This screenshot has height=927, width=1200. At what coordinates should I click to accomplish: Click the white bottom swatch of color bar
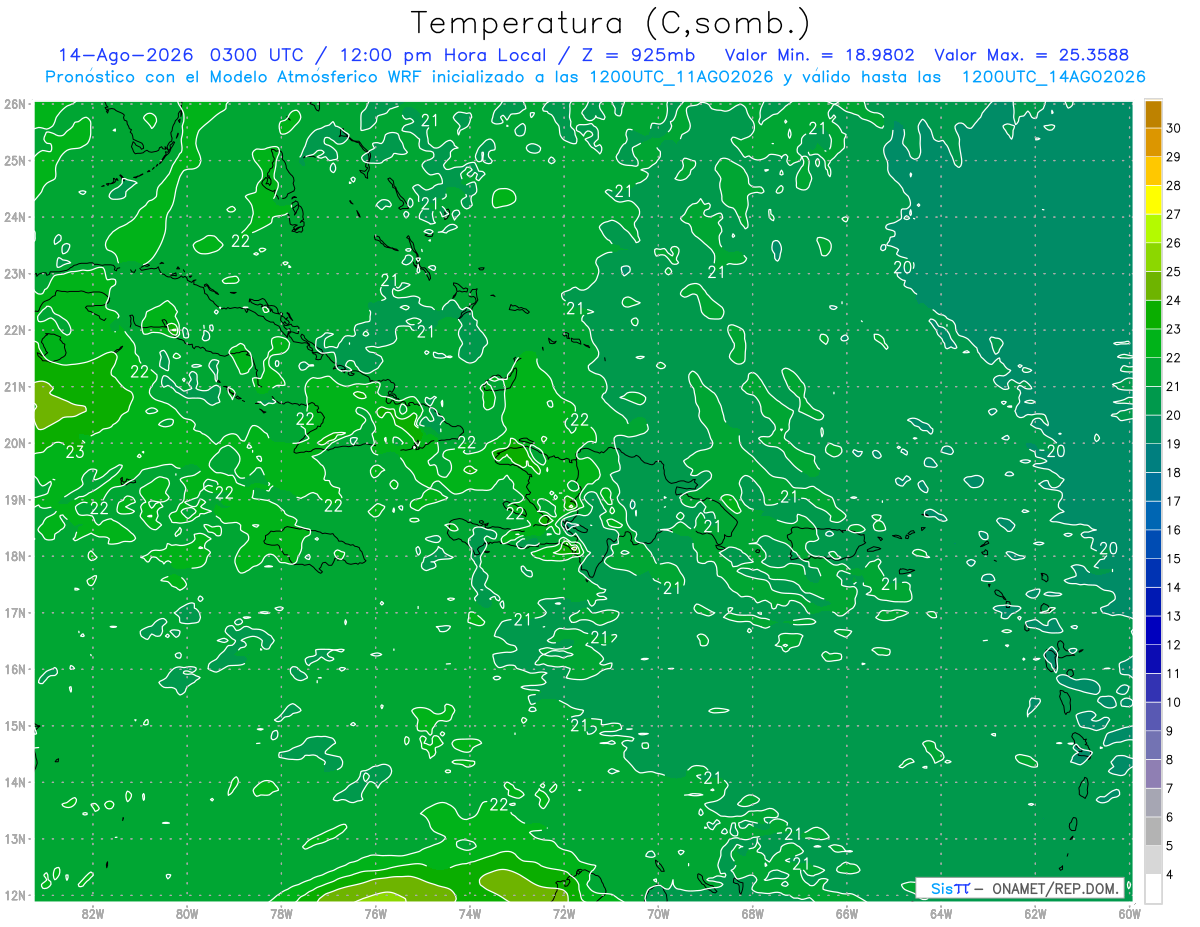point(1153,887)
